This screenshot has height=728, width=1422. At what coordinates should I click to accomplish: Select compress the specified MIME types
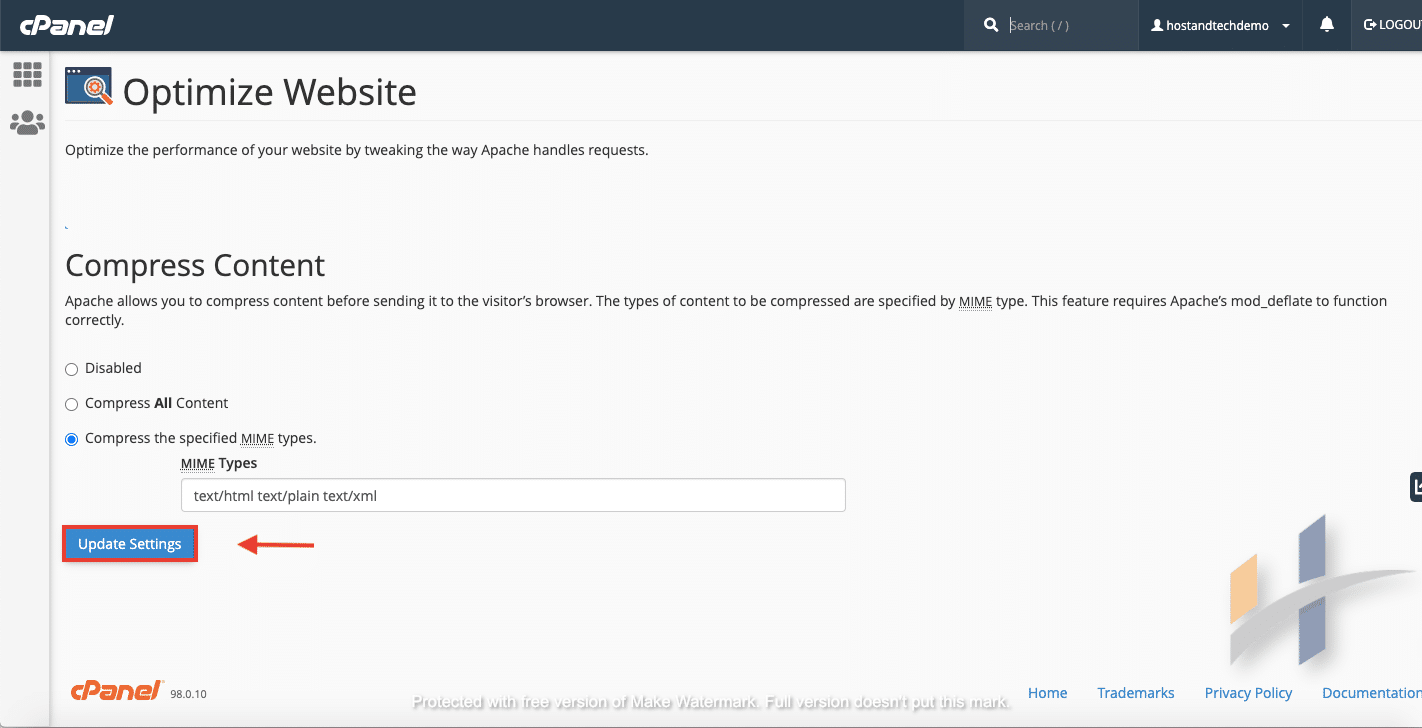pos(71,438)
